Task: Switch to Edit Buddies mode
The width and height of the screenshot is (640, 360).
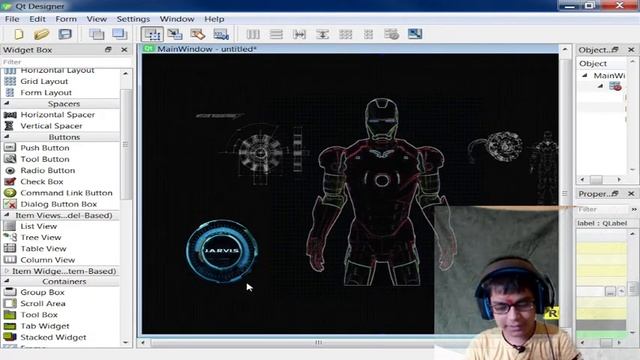Action: point(198,34)
